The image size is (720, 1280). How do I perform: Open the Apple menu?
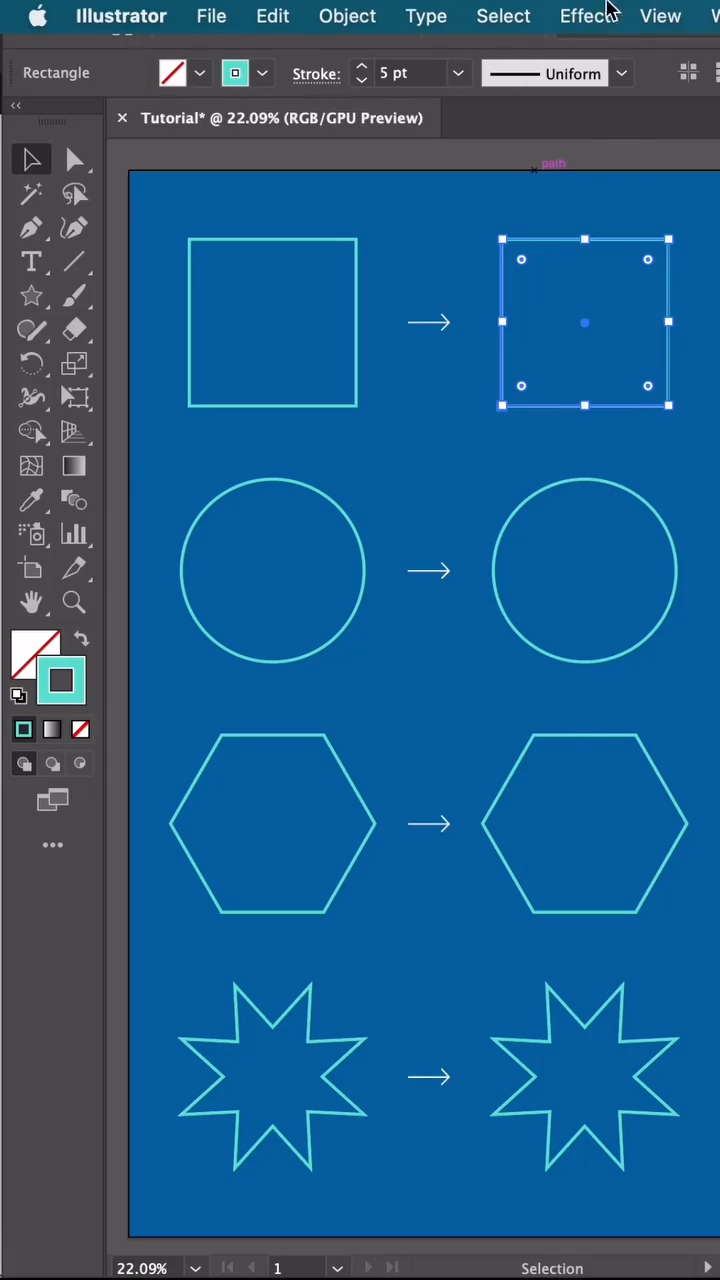click(37, 16)
